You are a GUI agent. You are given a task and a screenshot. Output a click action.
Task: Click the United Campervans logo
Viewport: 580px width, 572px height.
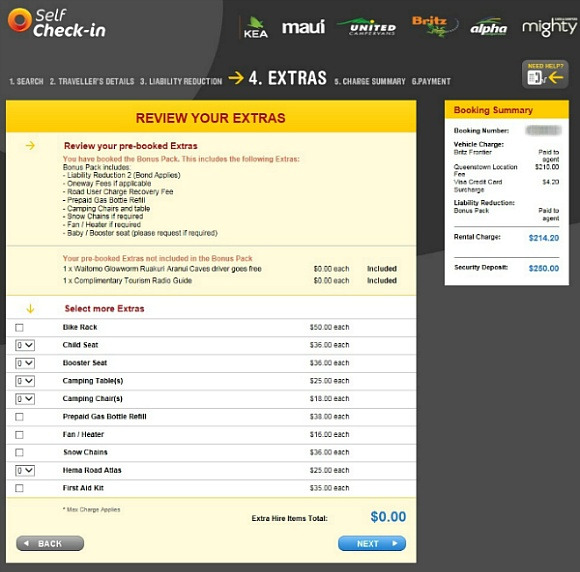[367, 27]
